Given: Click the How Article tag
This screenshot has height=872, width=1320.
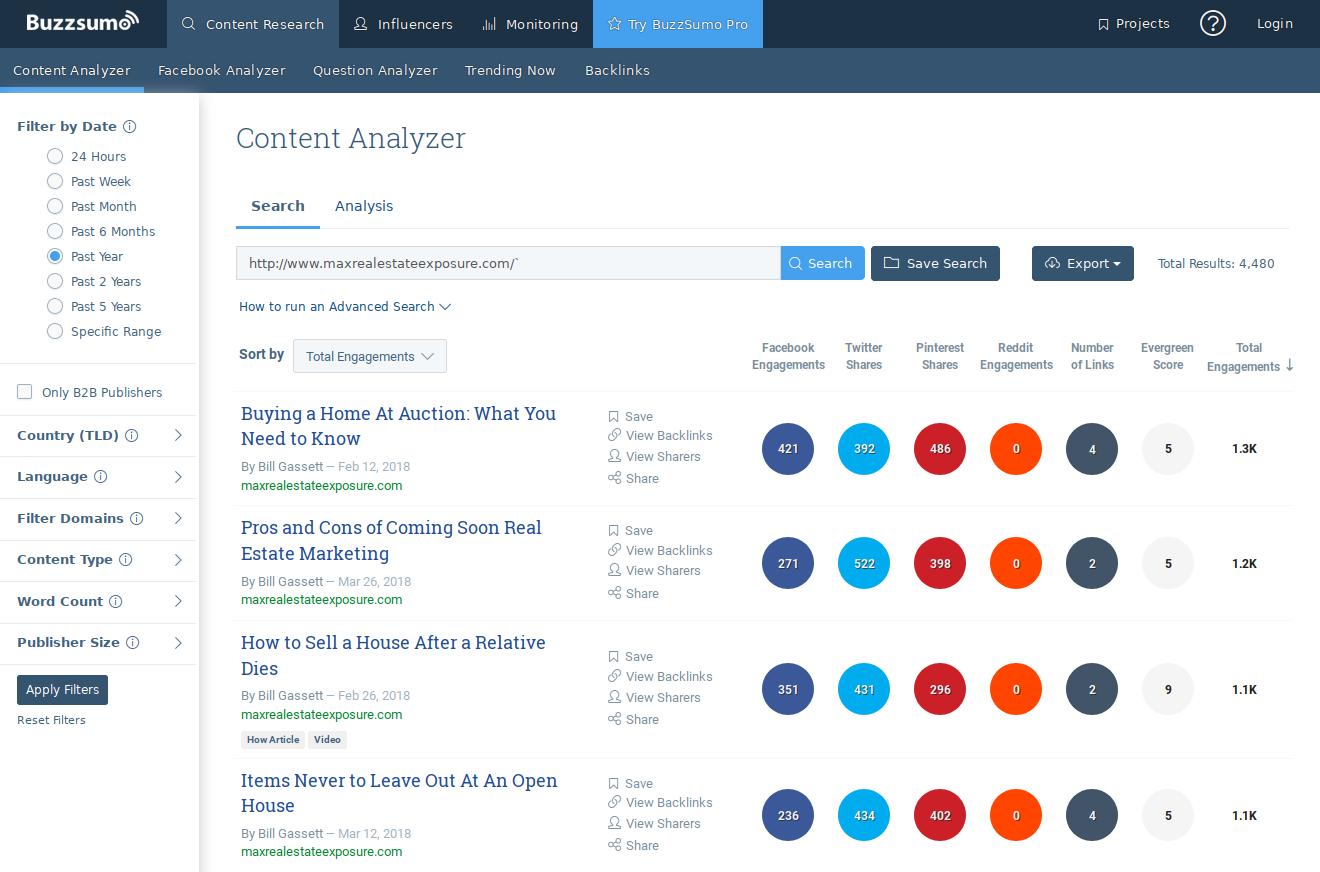Looking at the screenshot, I should (x=273, y=740).
